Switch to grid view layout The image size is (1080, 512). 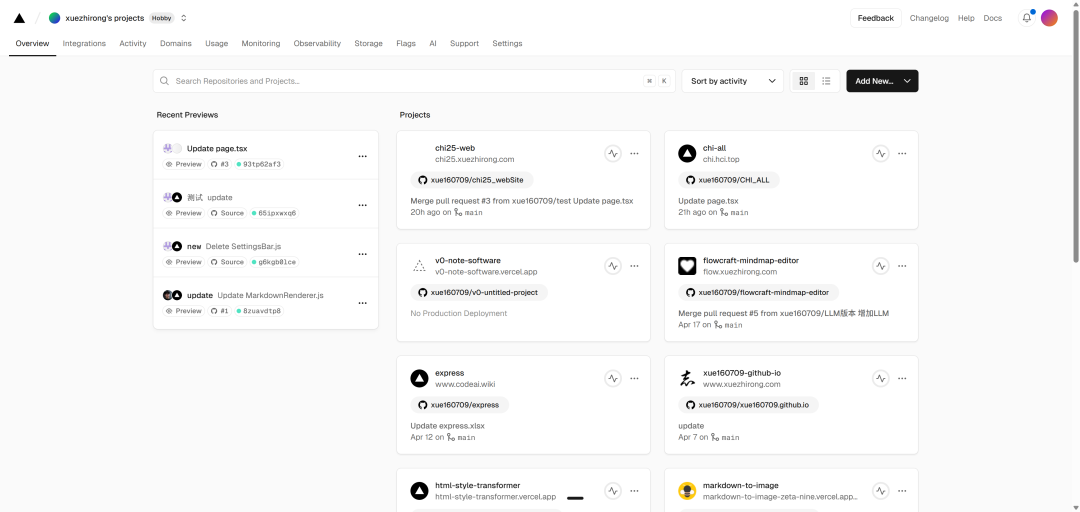804,81
